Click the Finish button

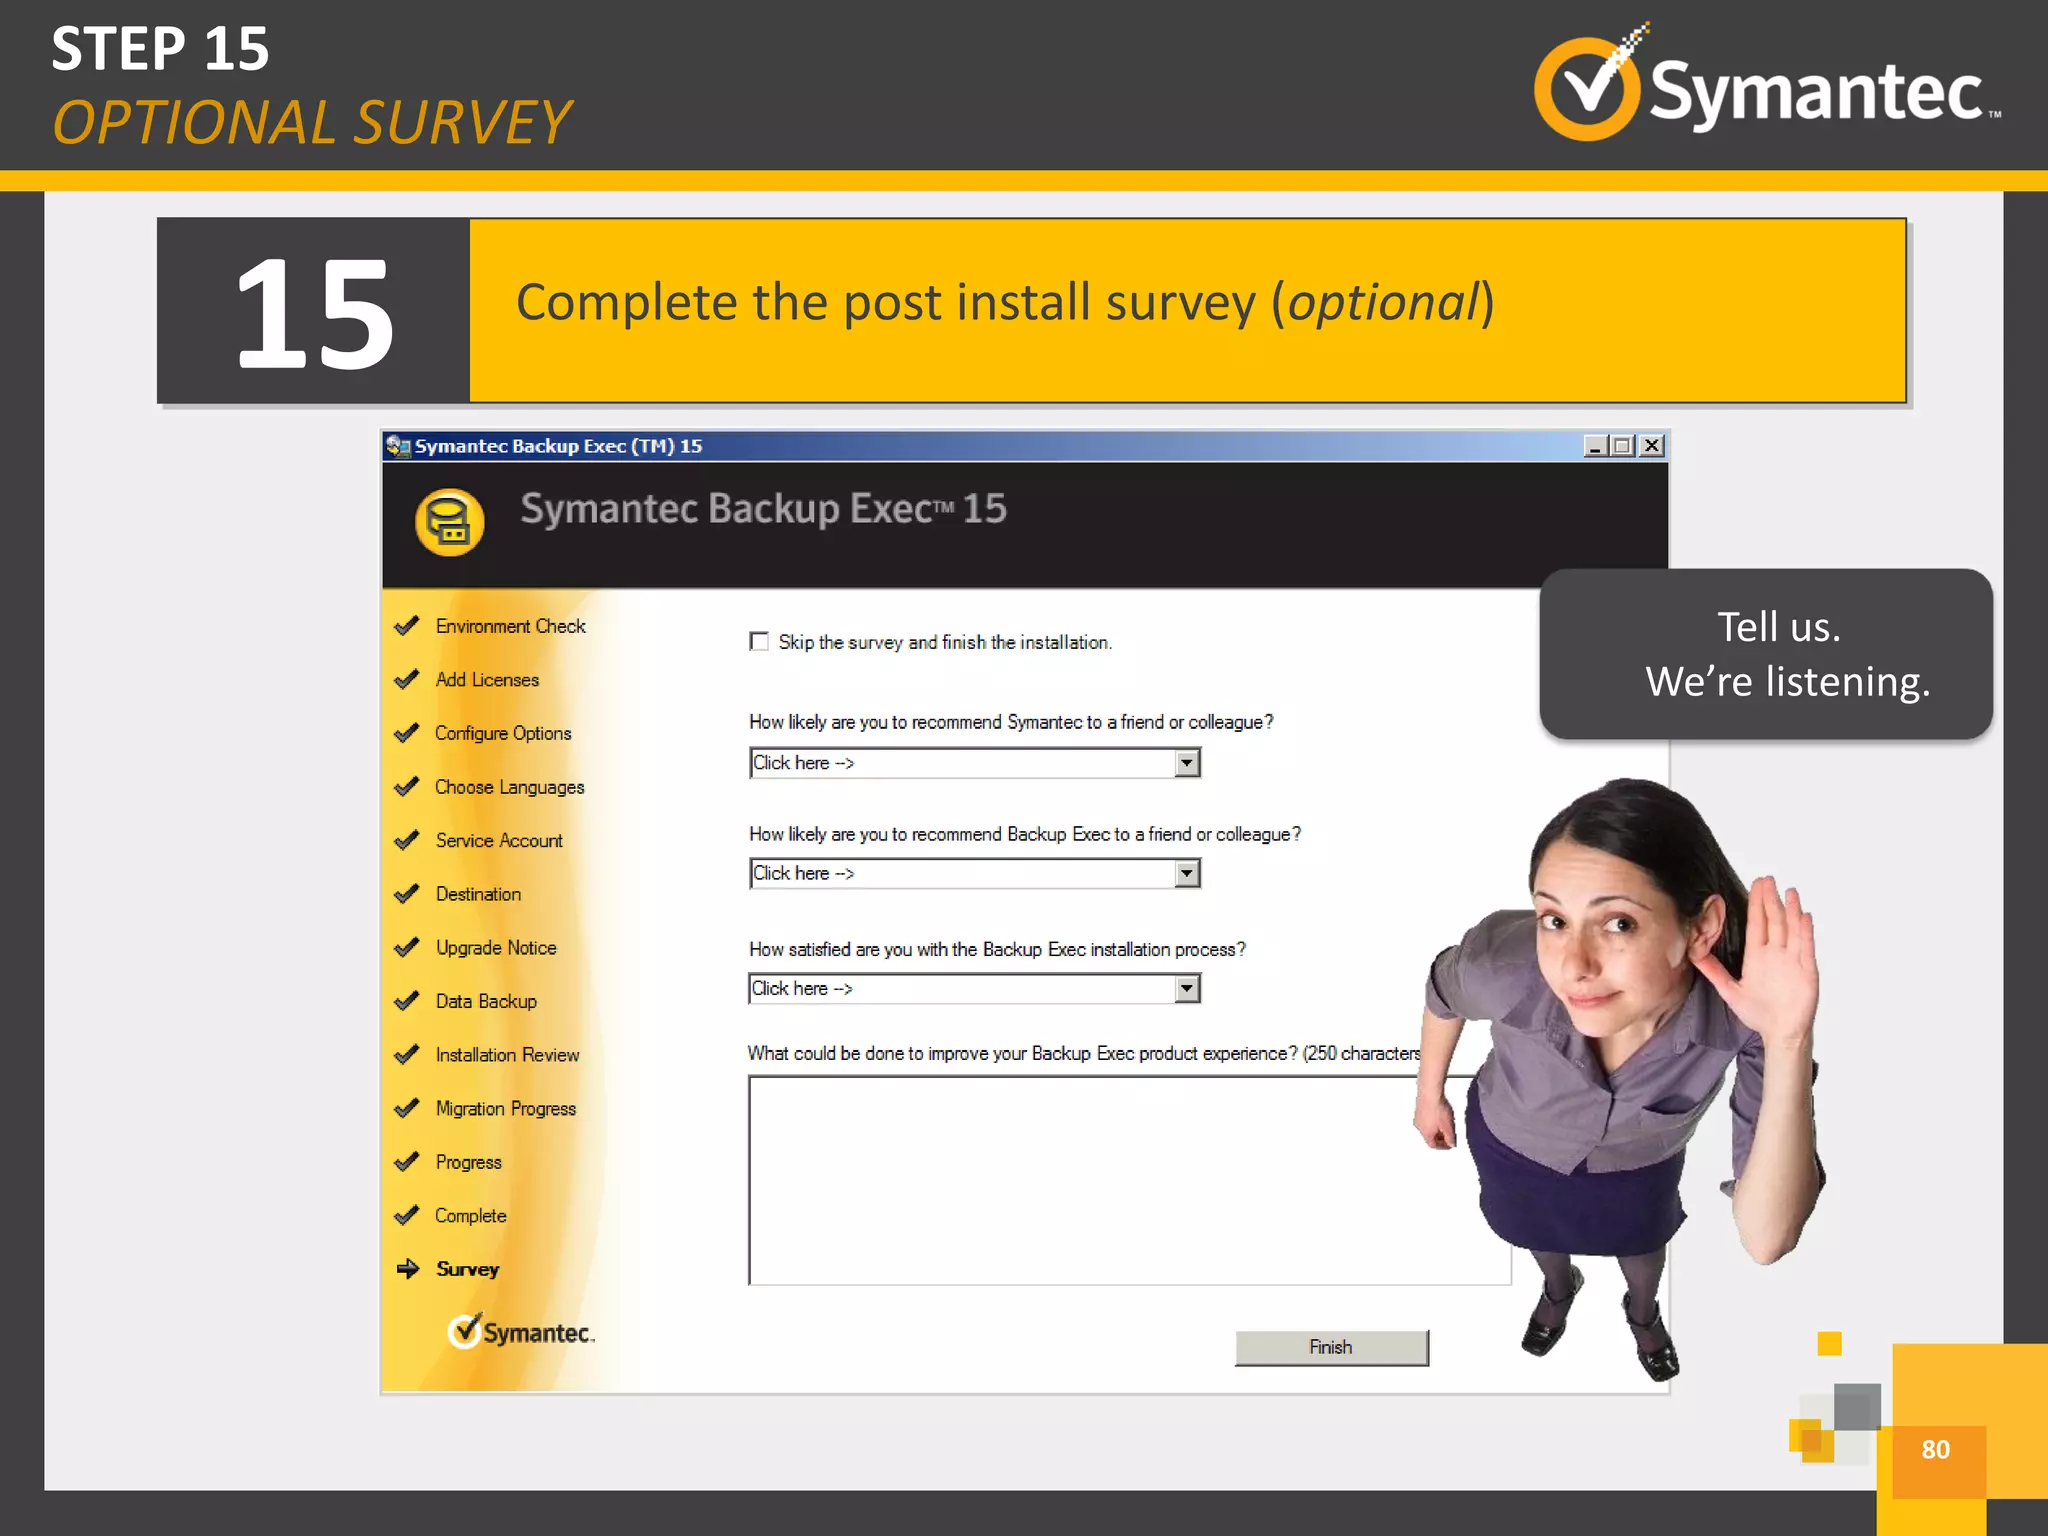[1331, 1347]
